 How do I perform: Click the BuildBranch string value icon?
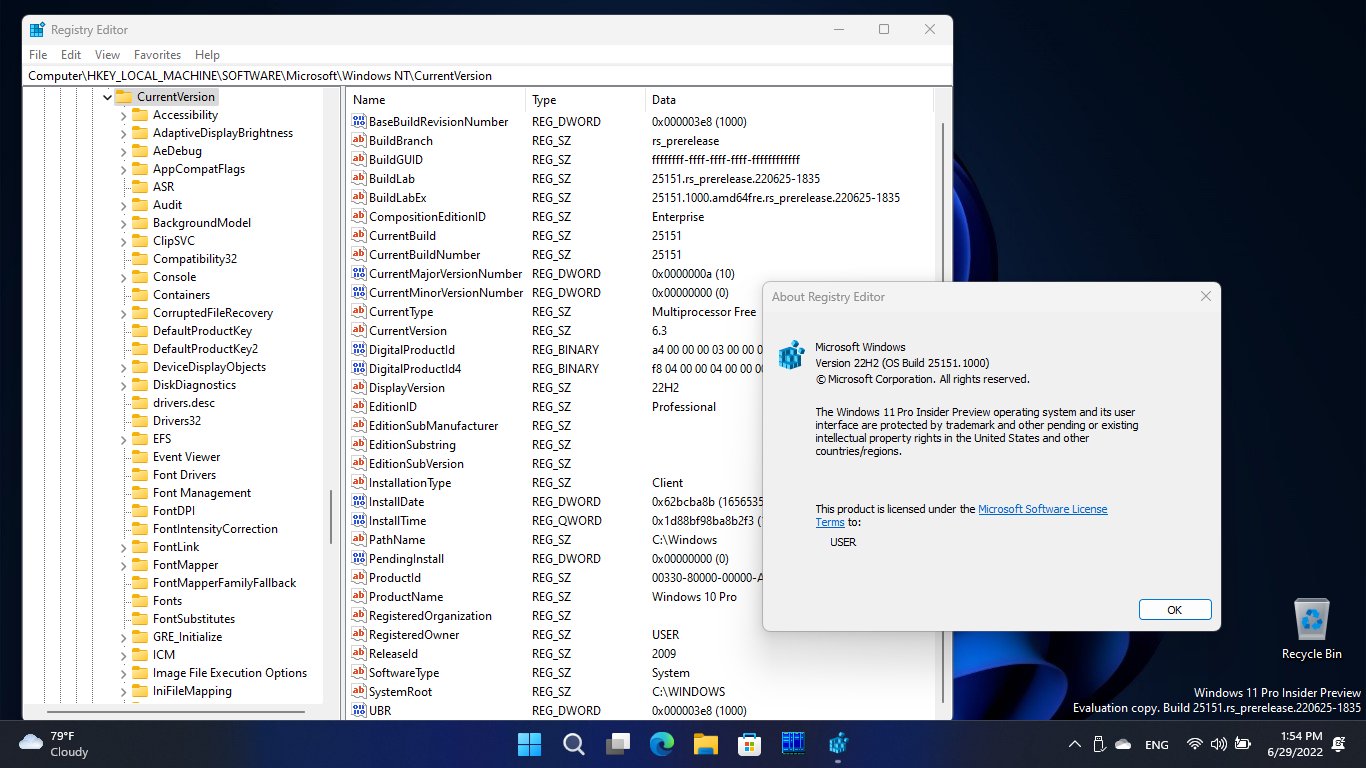pyautogui.click(x=359, y=141)
